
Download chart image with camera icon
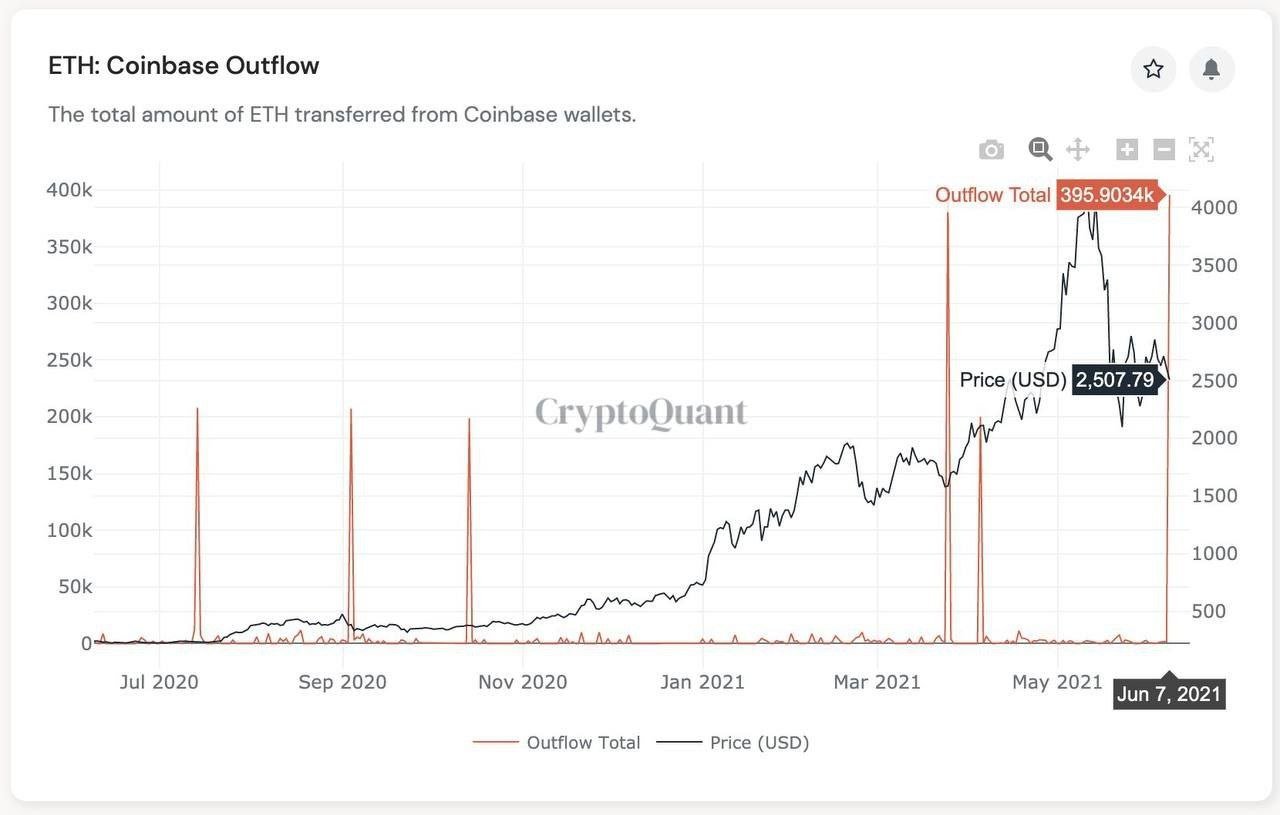click(991, 150)
